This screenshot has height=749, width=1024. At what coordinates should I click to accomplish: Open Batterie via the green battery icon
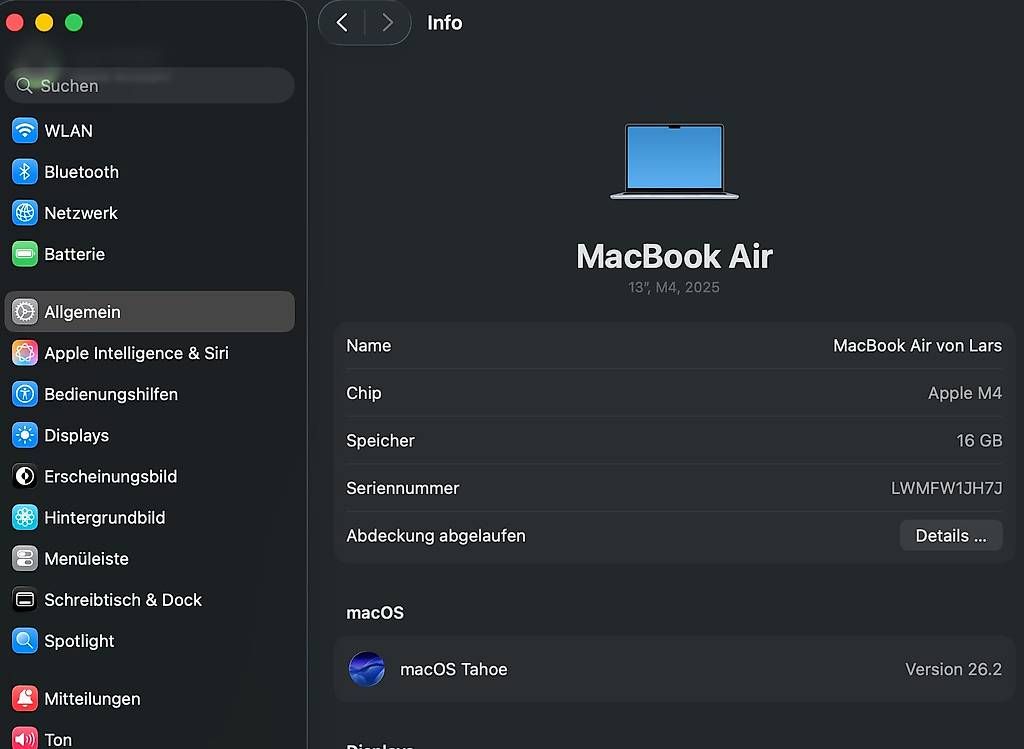point(25,254)
